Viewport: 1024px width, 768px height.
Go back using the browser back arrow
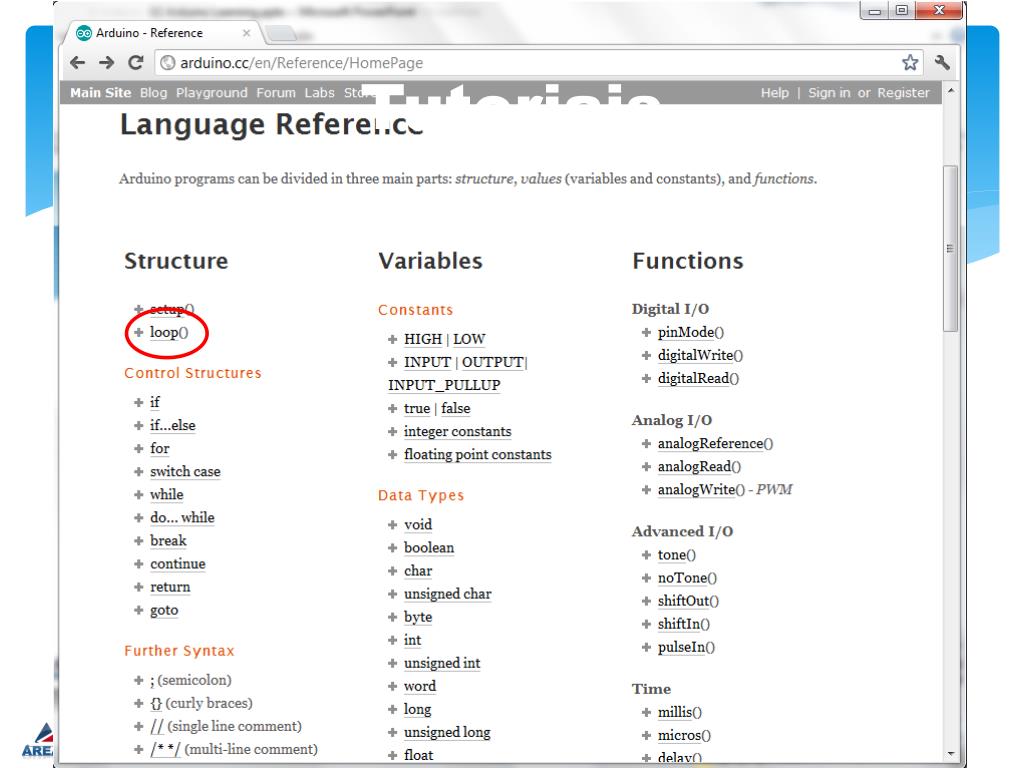tap(78, 63)
